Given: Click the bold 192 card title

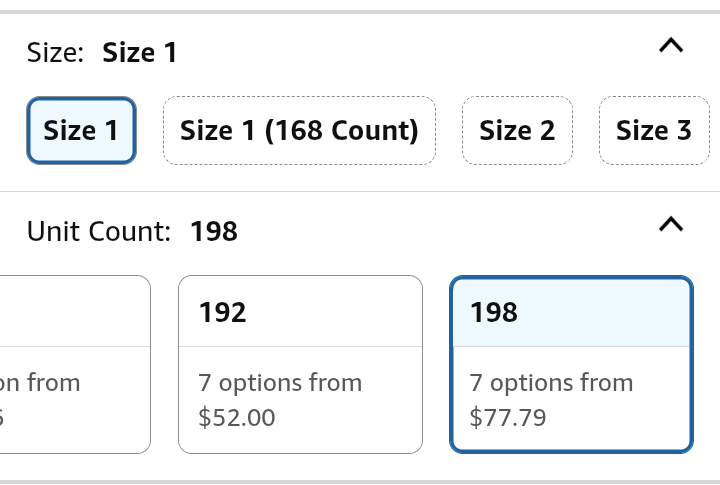Looking at the screenshot, I should pyautogui.click(x=222, y=313).
